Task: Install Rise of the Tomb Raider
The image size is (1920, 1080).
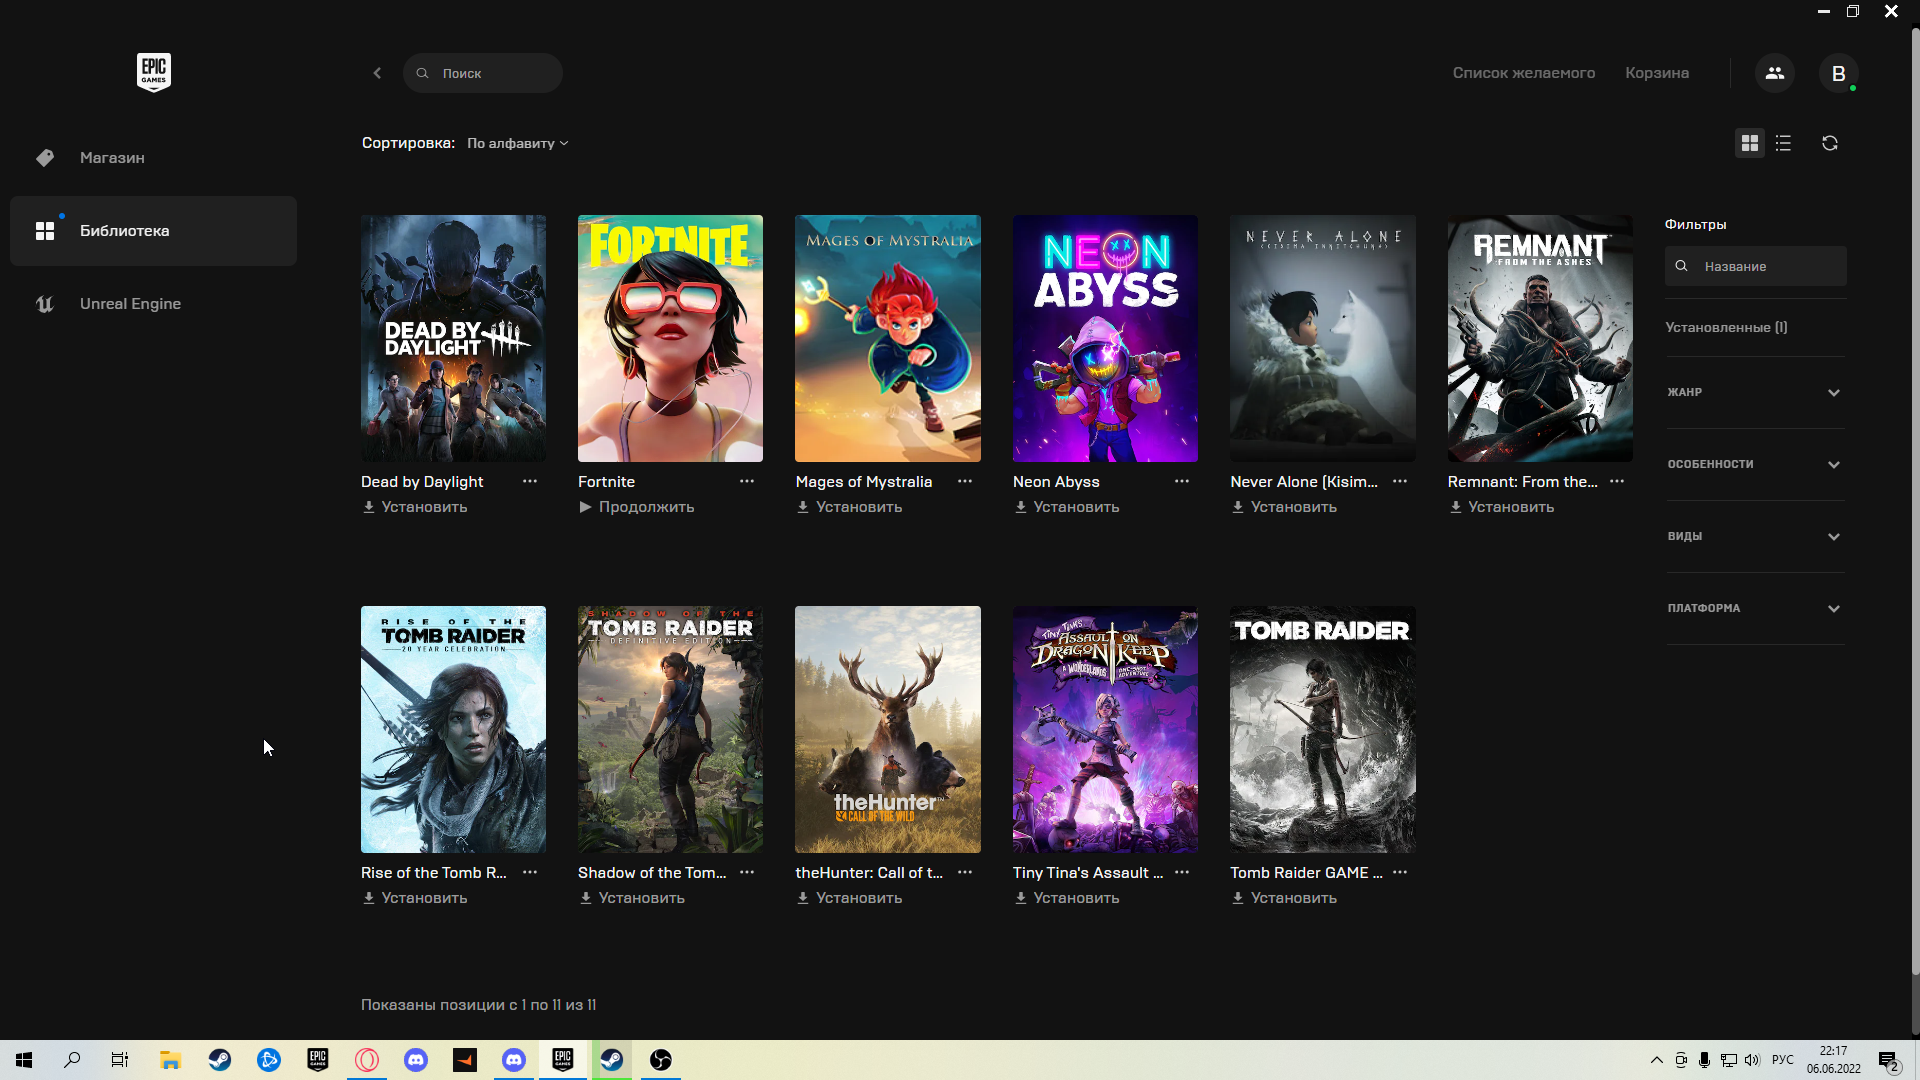Action: pyautogui.click(x=415, y=898)
